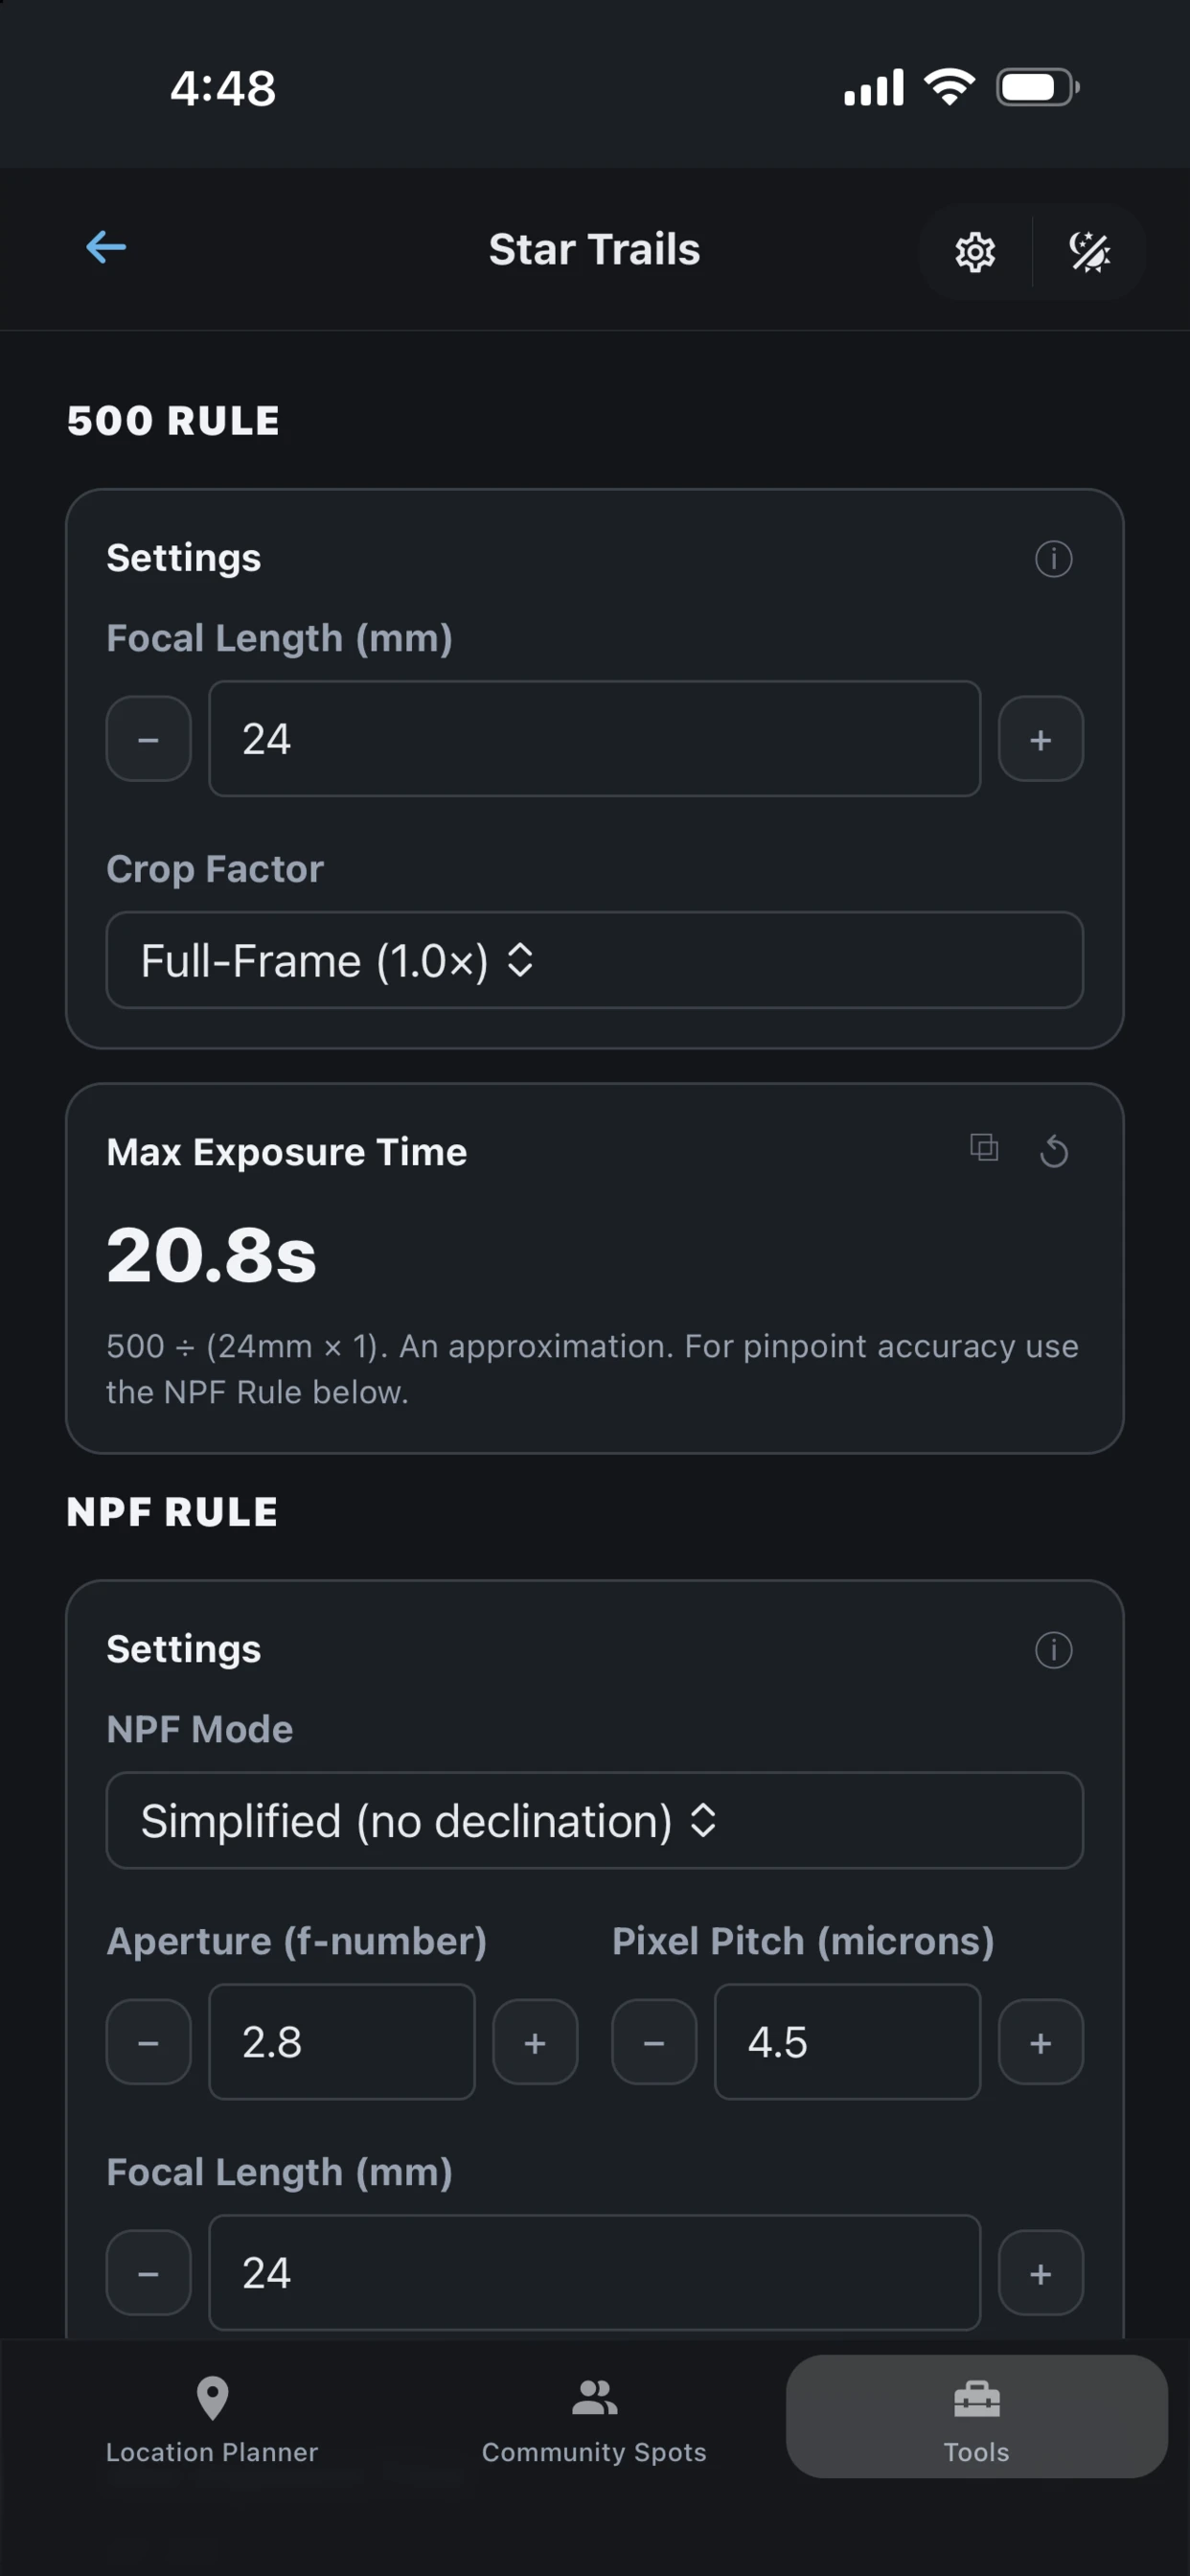Screen dimensions: 1190x2576
Task: Reset the Max Exposure Time card
Action: [x=1054, y=1151]
